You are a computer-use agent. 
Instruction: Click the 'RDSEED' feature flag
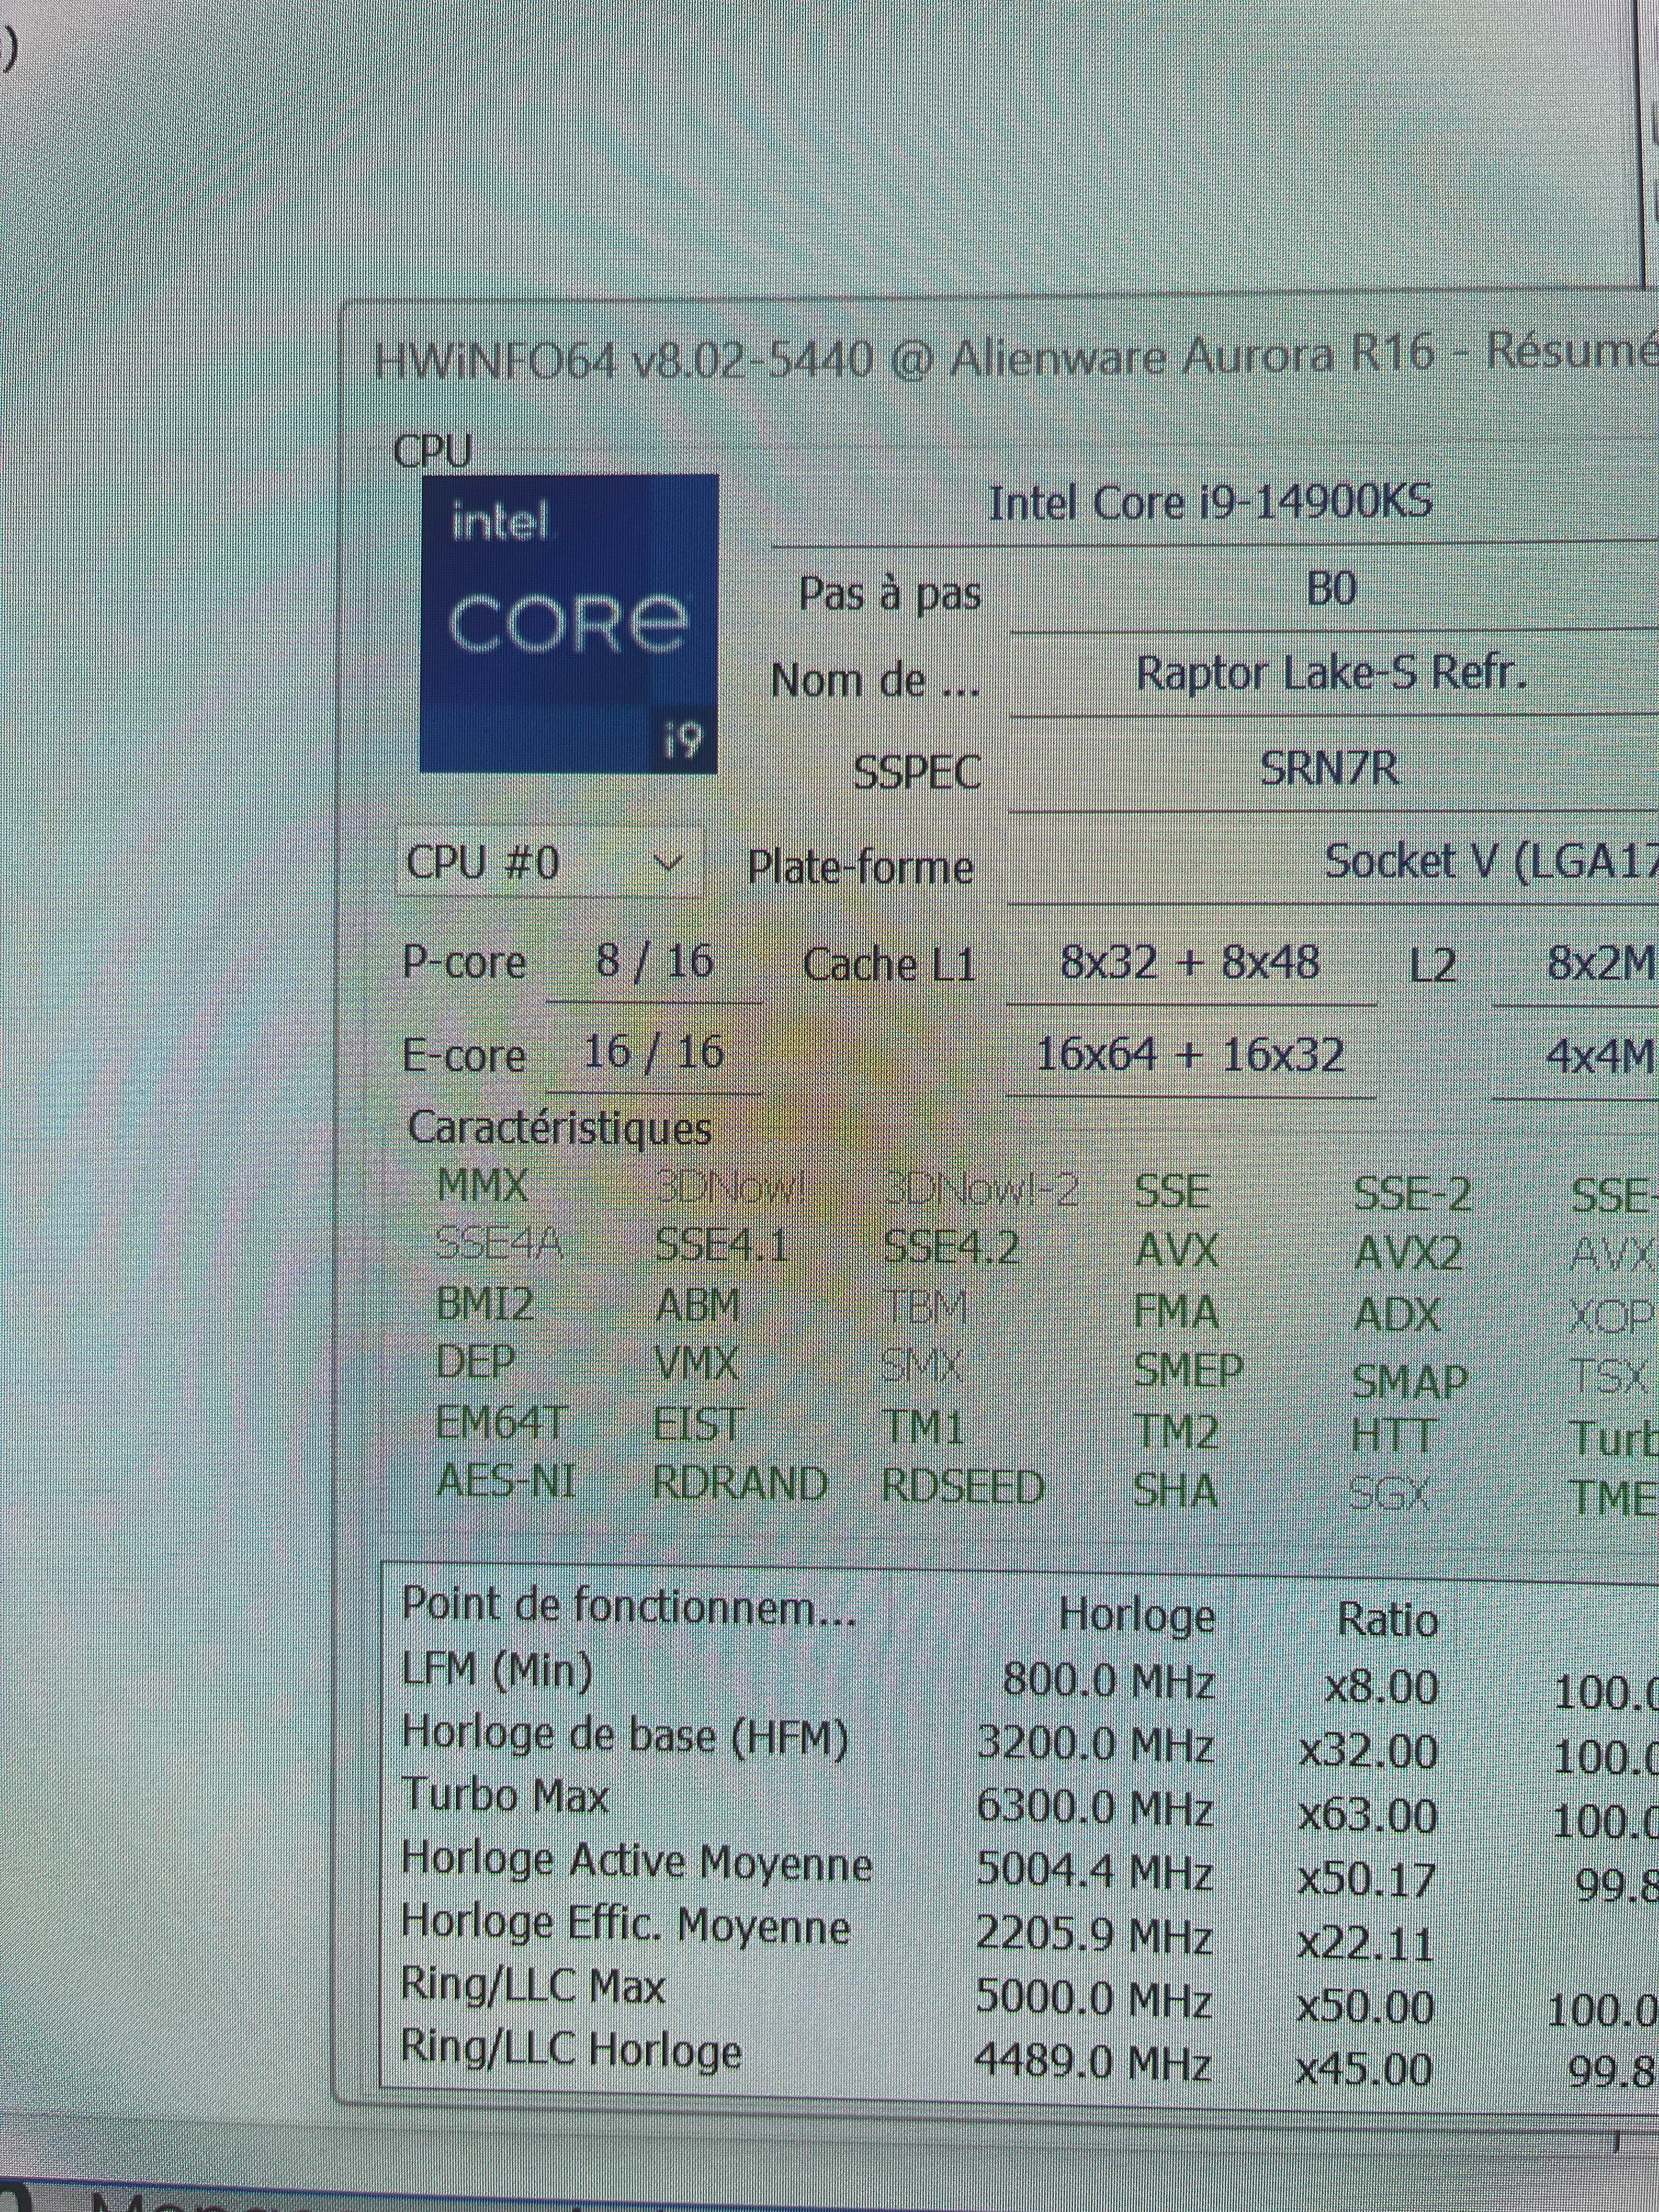click(963, 1488)
